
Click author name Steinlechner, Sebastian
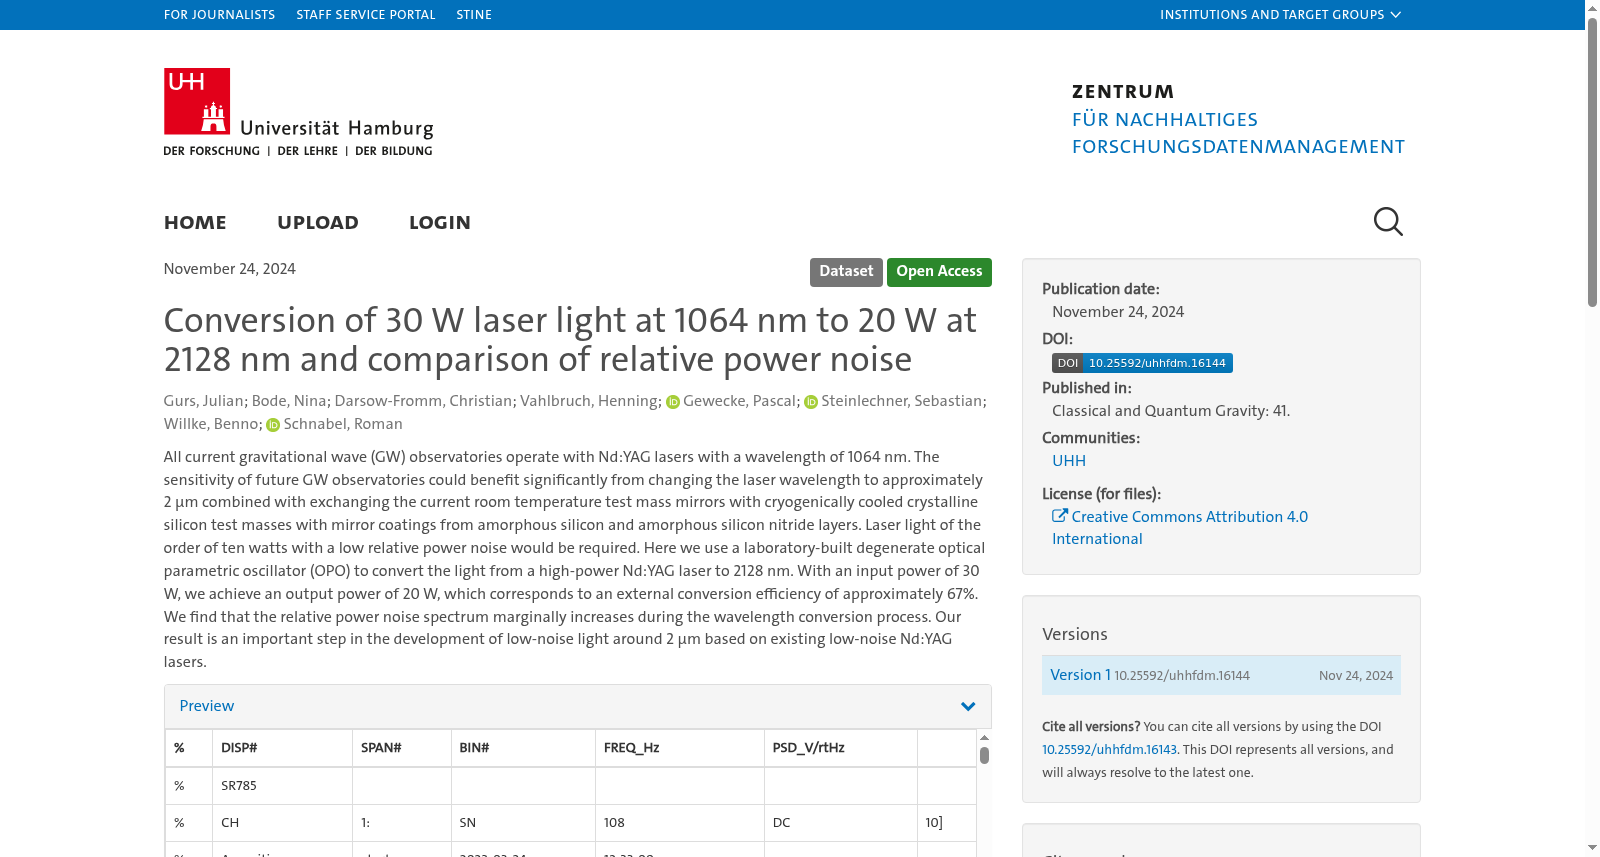pyautogui.click(x=901, y=401)
